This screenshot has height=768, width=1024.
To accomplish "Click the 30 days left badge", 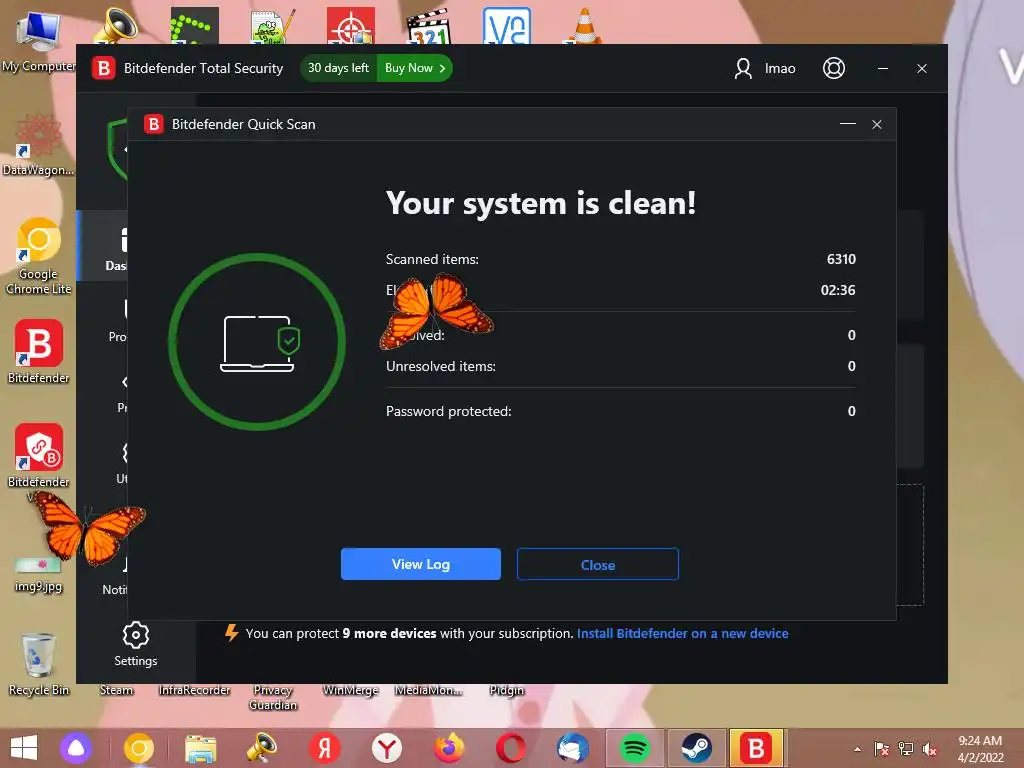I will pyautogui.click(x=338, y=68).
